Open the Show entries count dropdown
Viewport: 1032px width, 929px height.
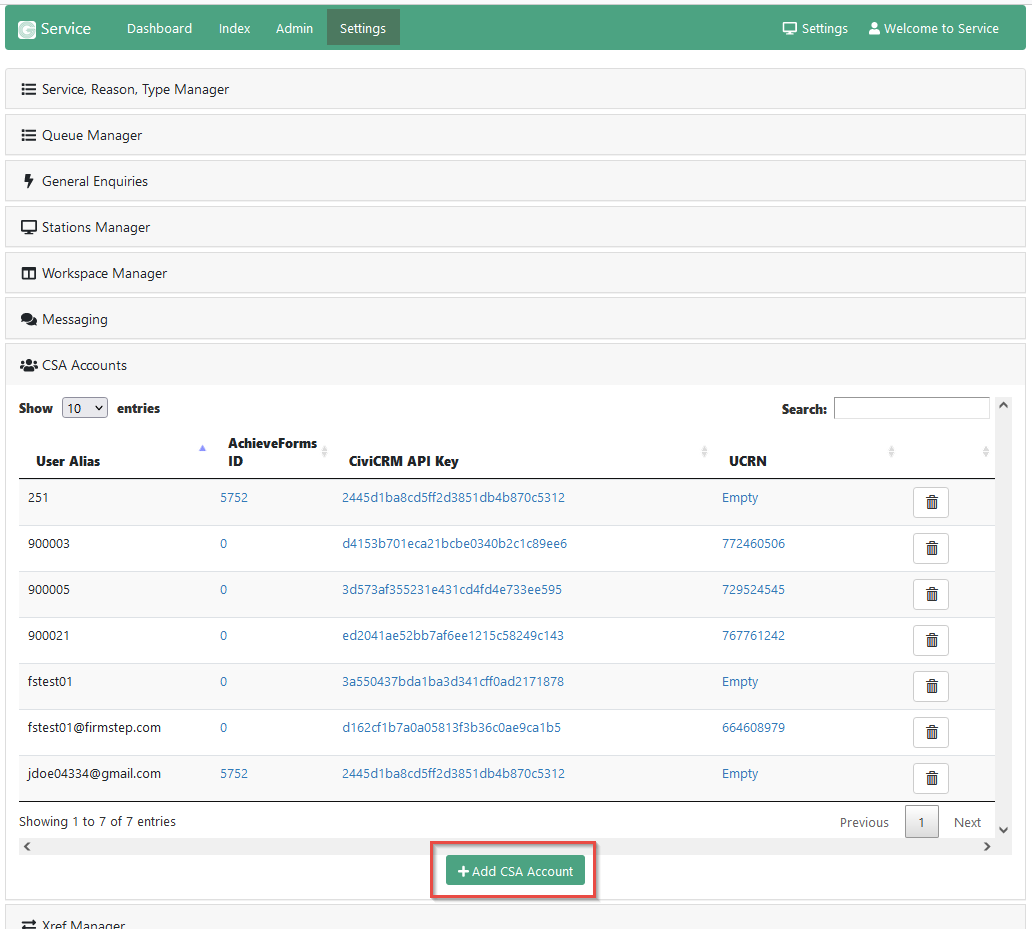[x=85, y=408]
